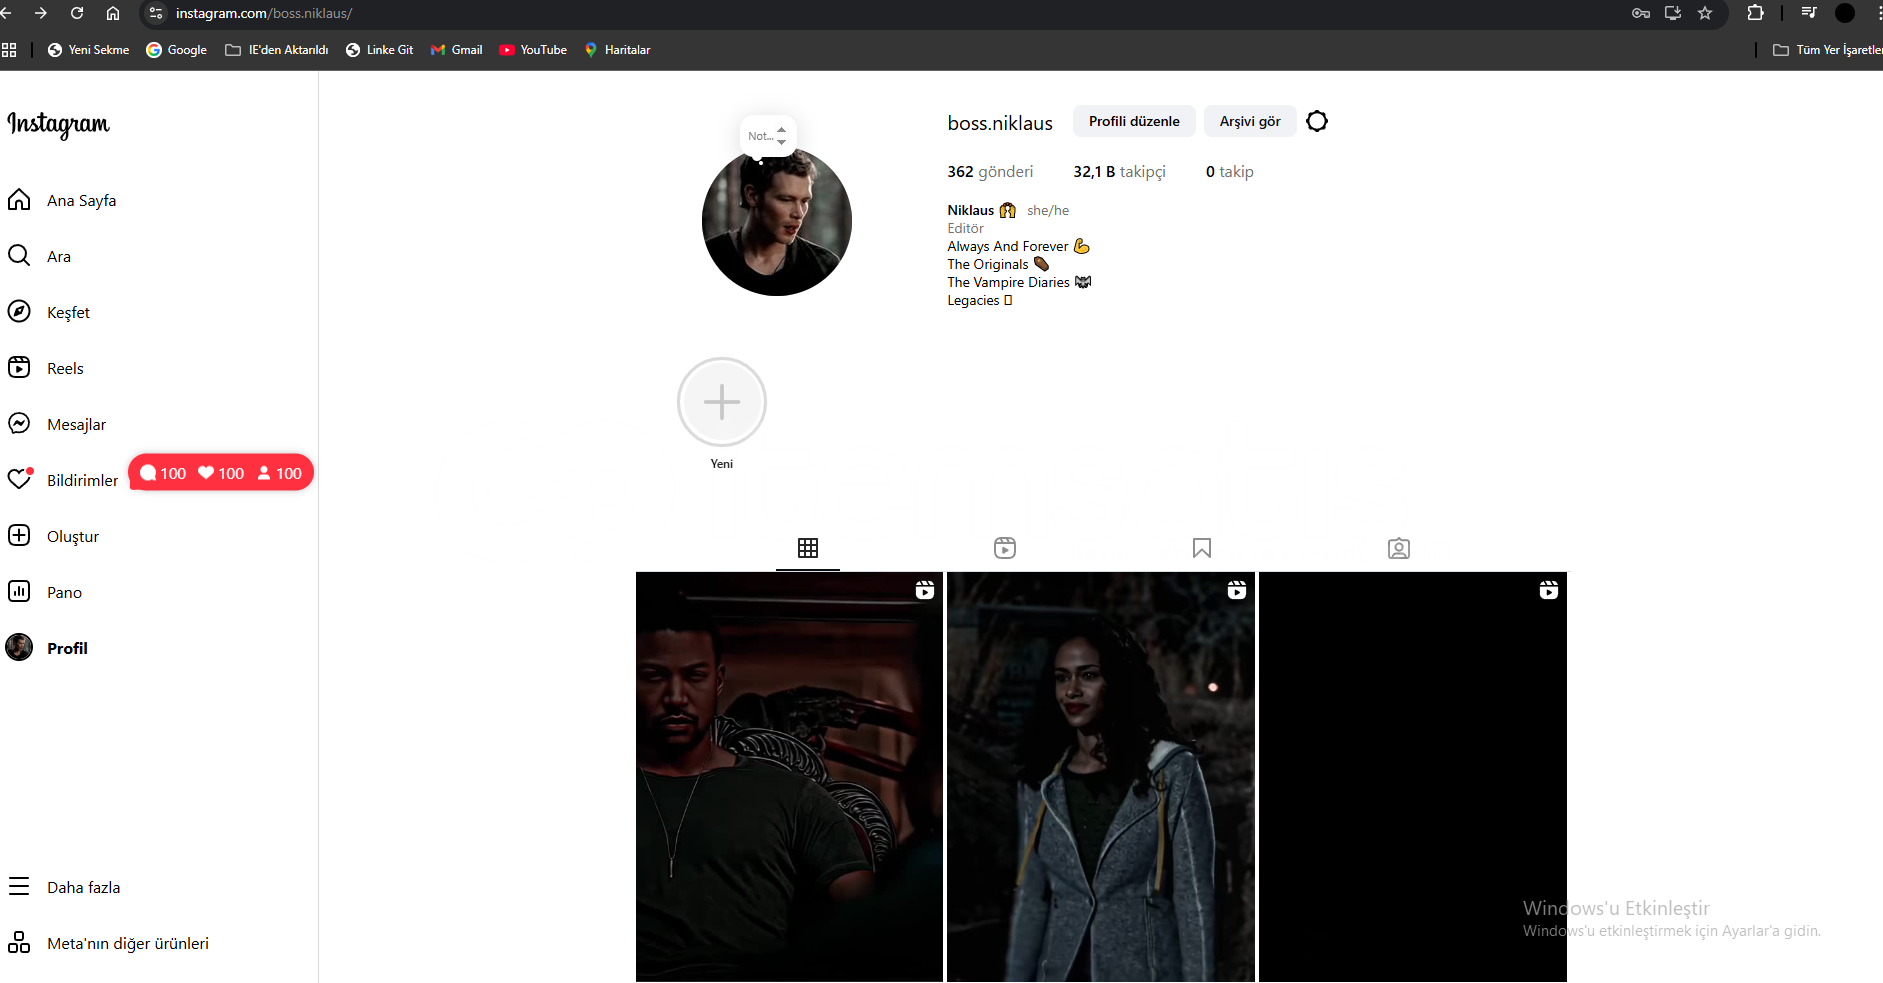Open IE'den Aktarıldı bookmark folder

tap(277, 50)
